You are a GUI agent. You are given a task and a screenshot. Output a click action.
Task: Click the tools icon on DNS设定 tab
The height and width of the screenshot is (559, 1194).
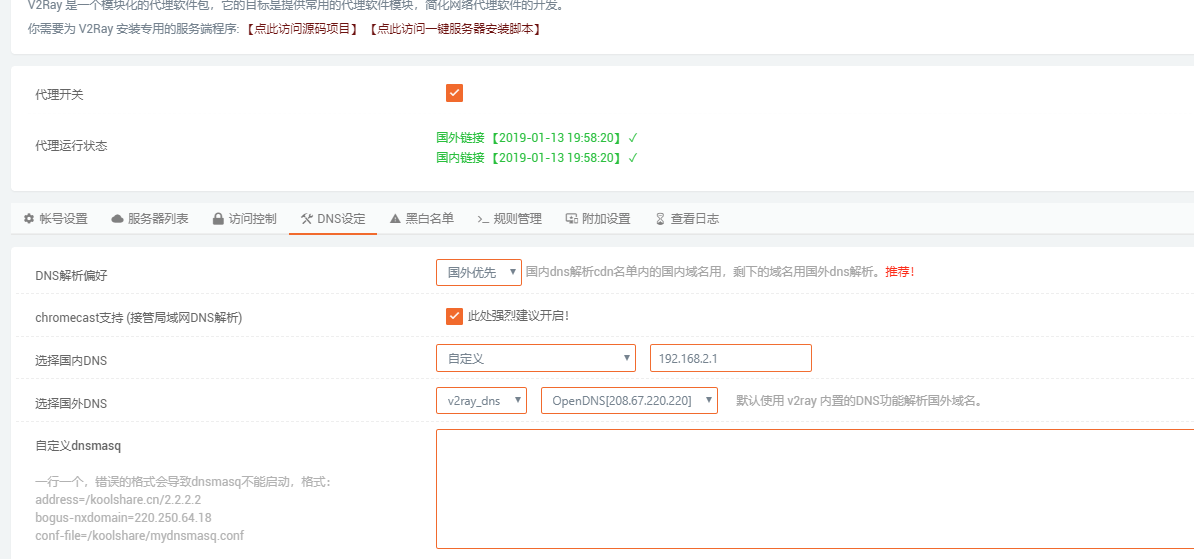coord(307,219)
